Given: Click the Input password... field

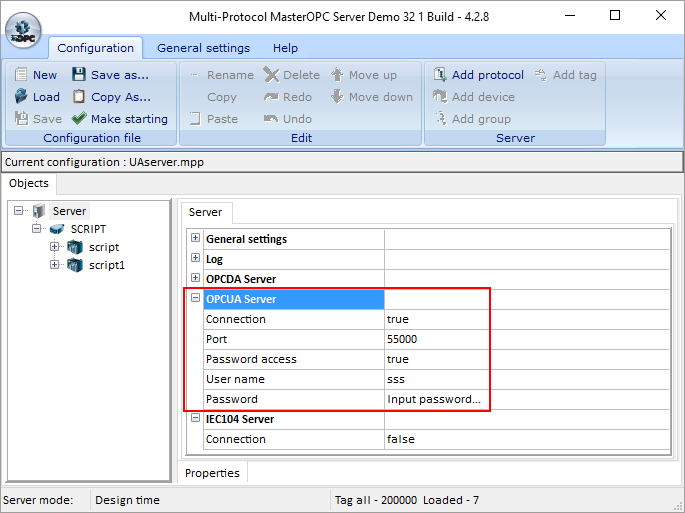Looking at the screenshot, I should [x=526, y=399].
